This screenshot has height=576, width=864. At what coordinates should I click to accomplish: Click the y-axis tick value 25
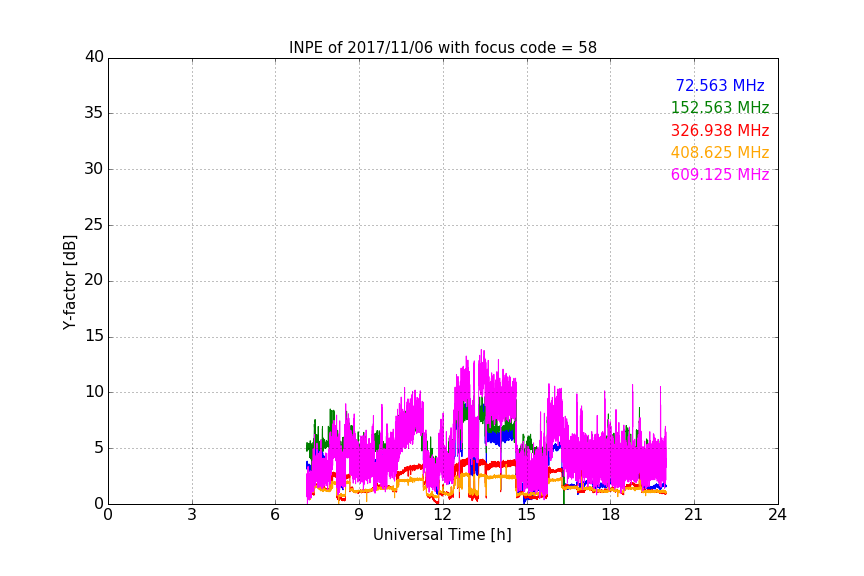[94, 224]
